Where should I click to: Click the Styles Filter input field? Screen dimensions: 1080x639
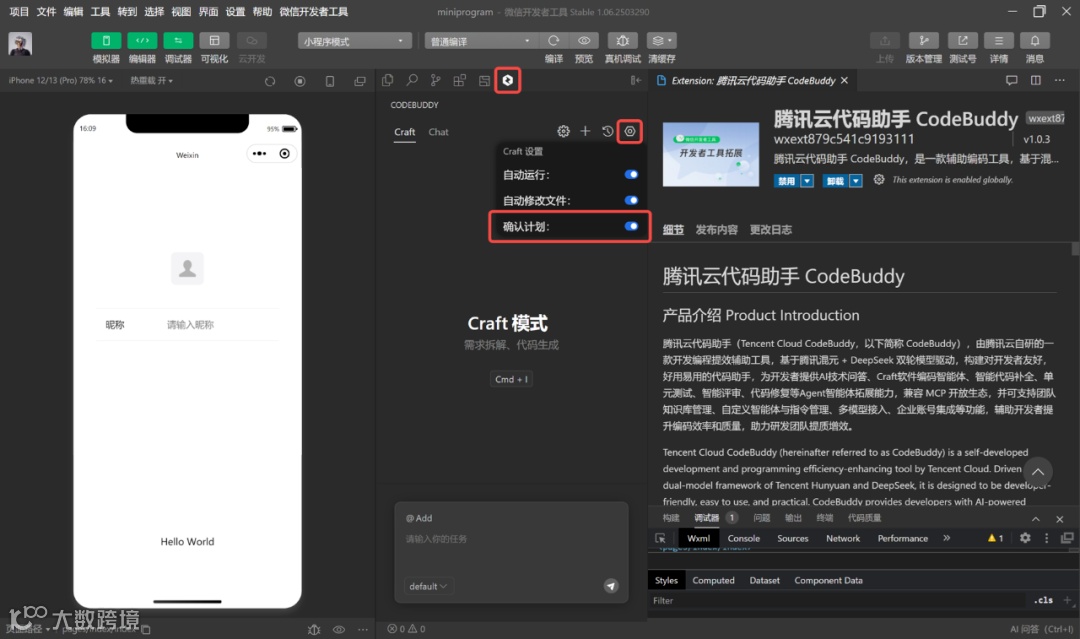pos(837,600)
